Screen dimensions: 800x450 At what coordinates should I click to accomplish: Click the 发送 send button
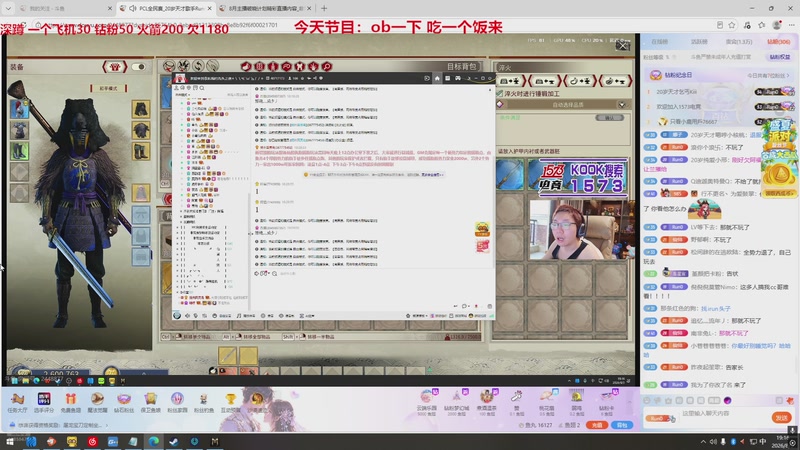(782, 417)
